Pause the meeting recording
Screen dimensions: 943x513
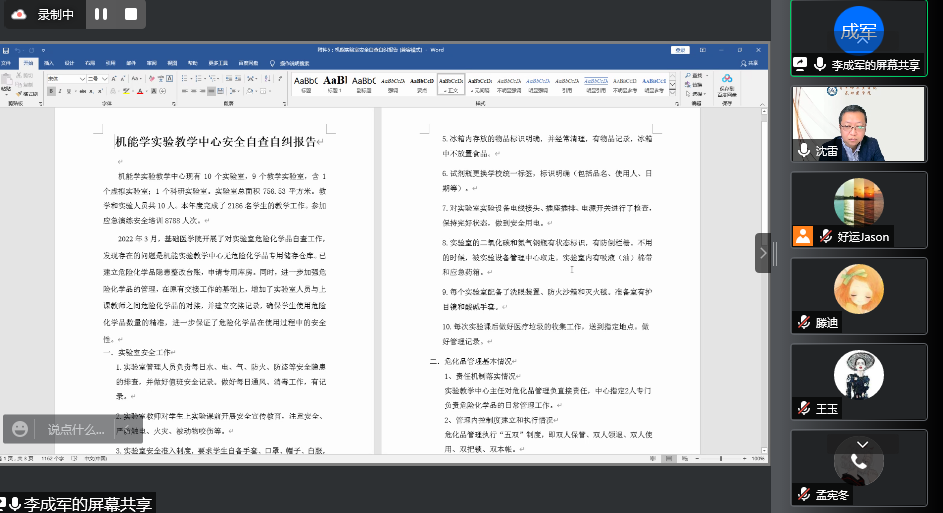[x=100, y=14]
